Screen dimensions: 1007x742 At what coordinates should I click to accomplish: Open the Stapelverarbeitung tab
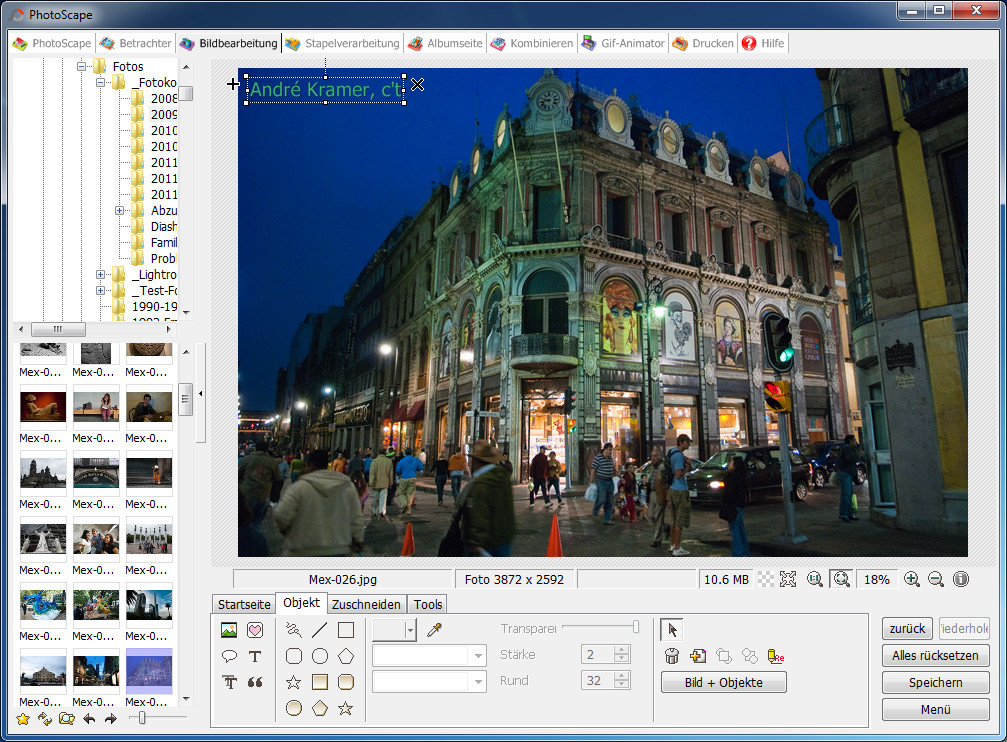(x=342, y=43)
